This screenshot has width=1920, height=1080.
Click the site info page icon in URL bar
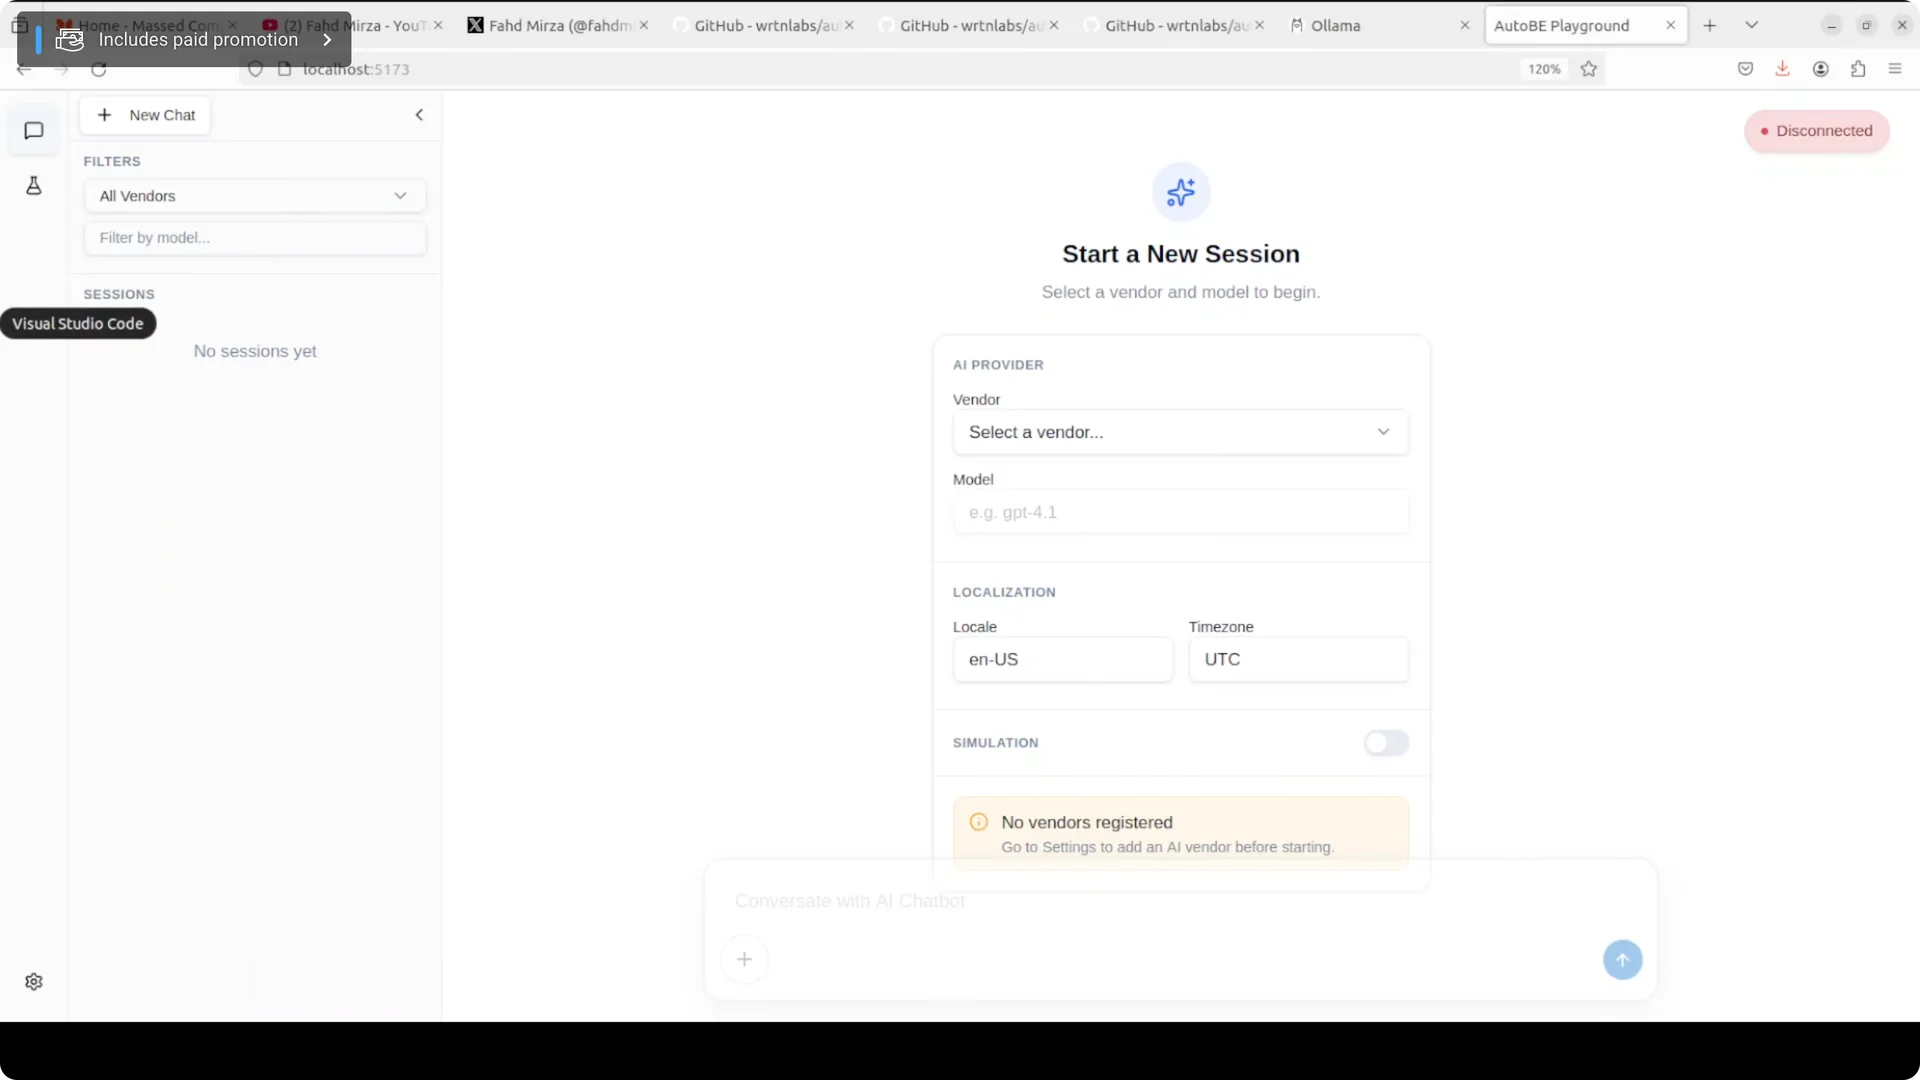click(284, 69)
